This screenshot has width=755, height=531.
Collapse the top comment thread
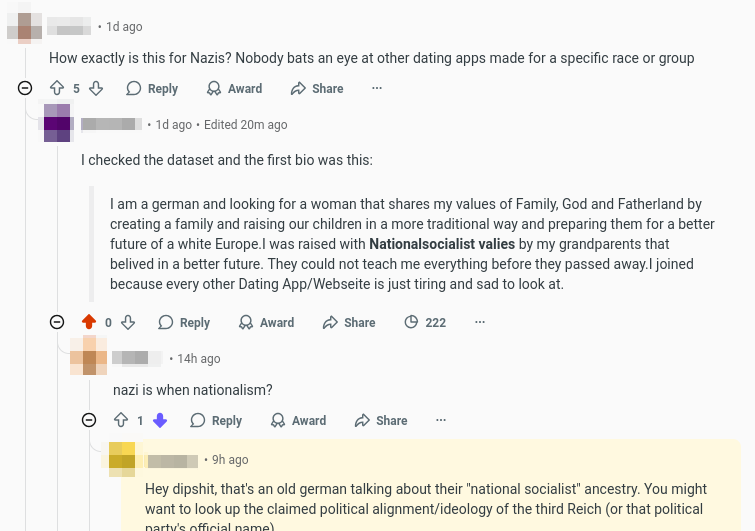pos(25,89)
